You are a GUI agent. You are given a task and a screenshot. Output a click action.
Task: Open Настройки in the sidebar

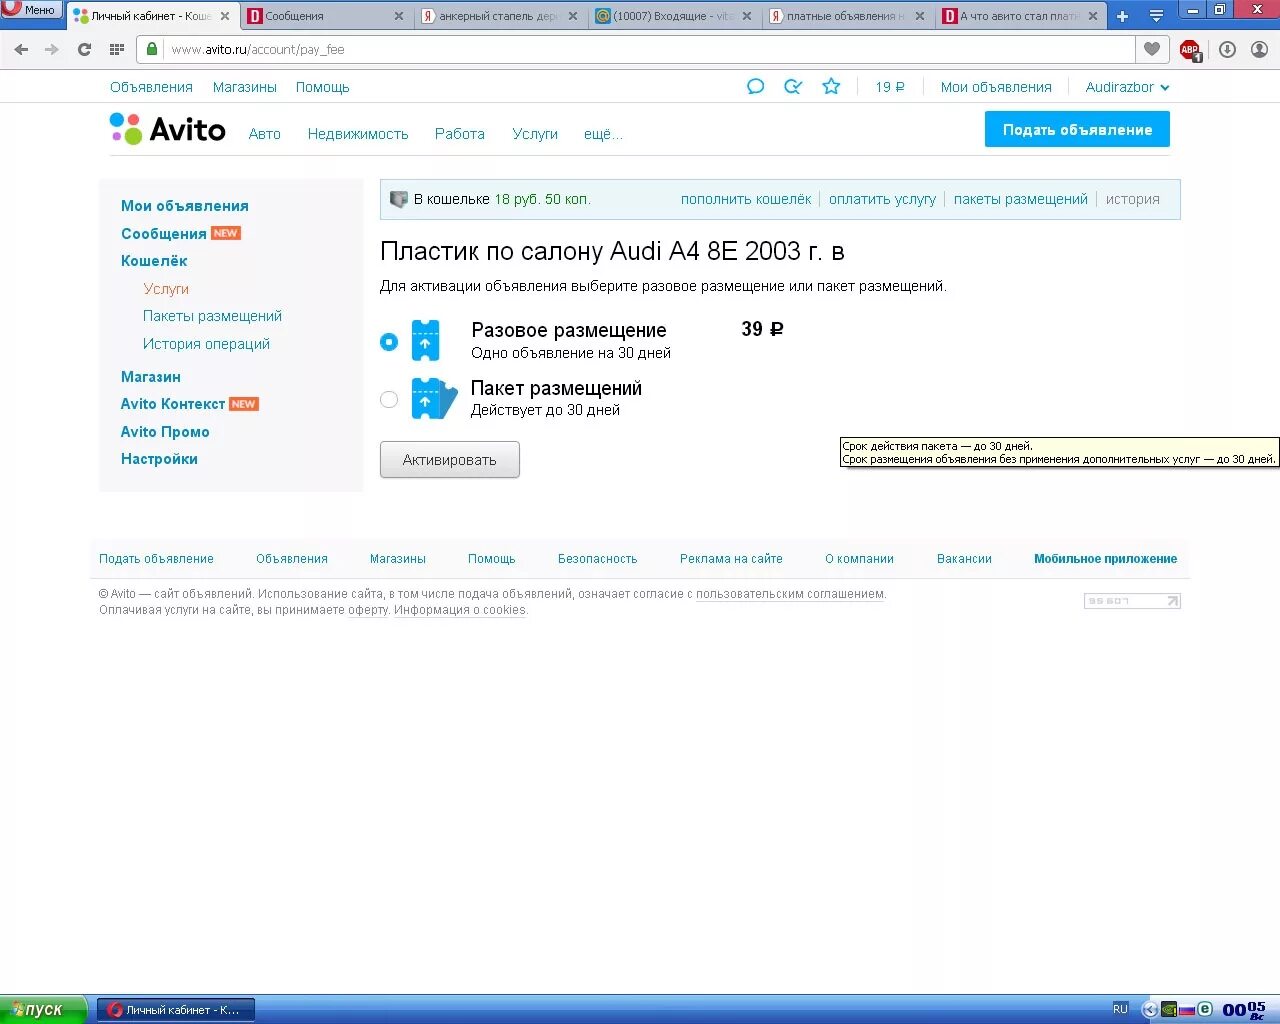[x=159, y=459]
